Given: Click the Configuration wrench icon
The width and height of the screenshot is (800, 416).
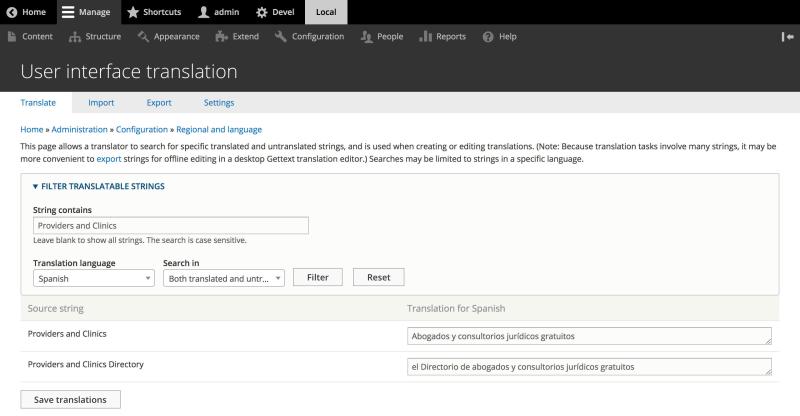Looking at the screenshot, I should click(x=280, y=37).
